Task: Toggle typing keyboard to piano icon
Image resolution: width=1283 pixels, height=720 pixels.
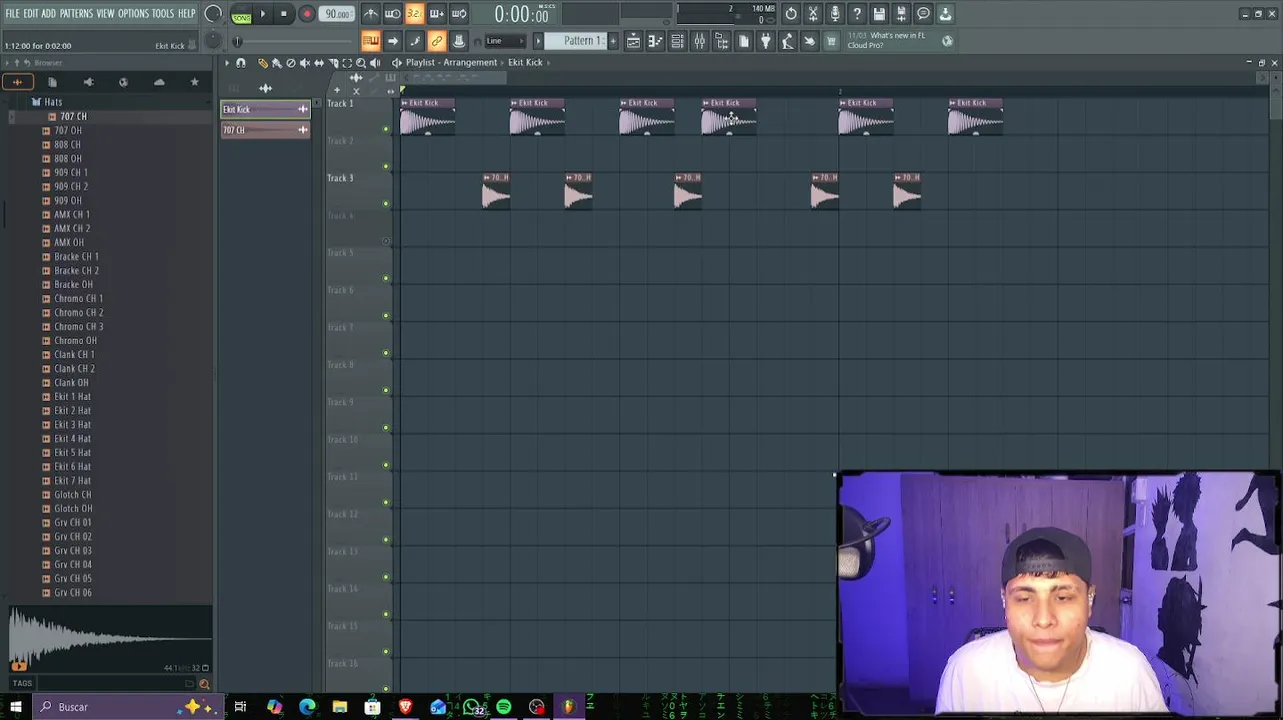Action: coord(370,41)
